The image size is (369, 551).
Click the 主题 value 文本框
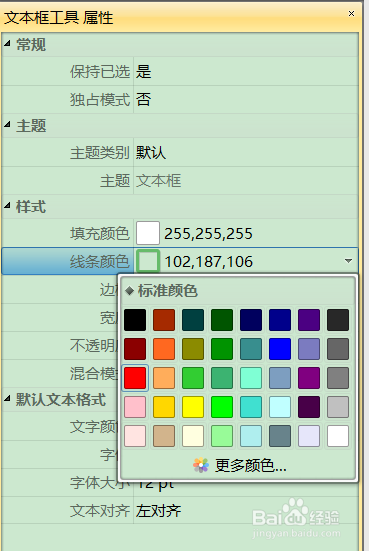[x=158, y=181]
